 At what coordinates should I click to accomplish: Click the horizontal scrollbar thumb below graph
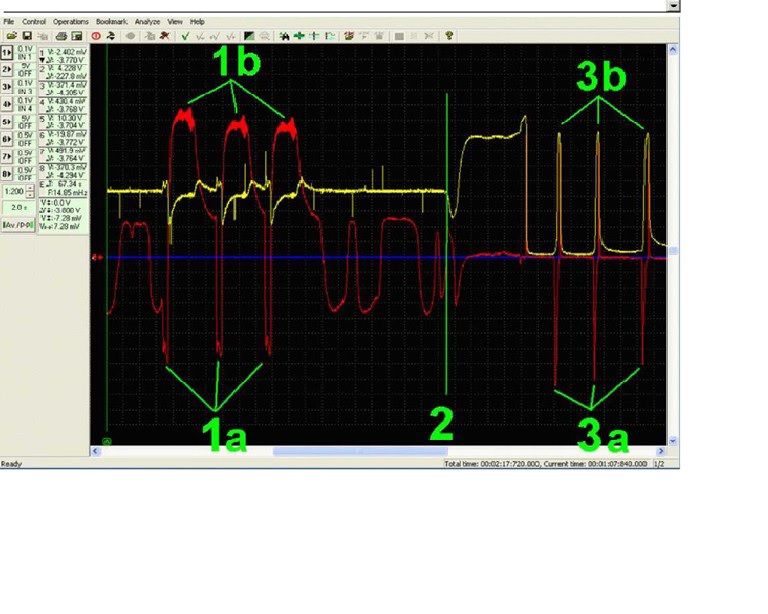tap(360, 451)
